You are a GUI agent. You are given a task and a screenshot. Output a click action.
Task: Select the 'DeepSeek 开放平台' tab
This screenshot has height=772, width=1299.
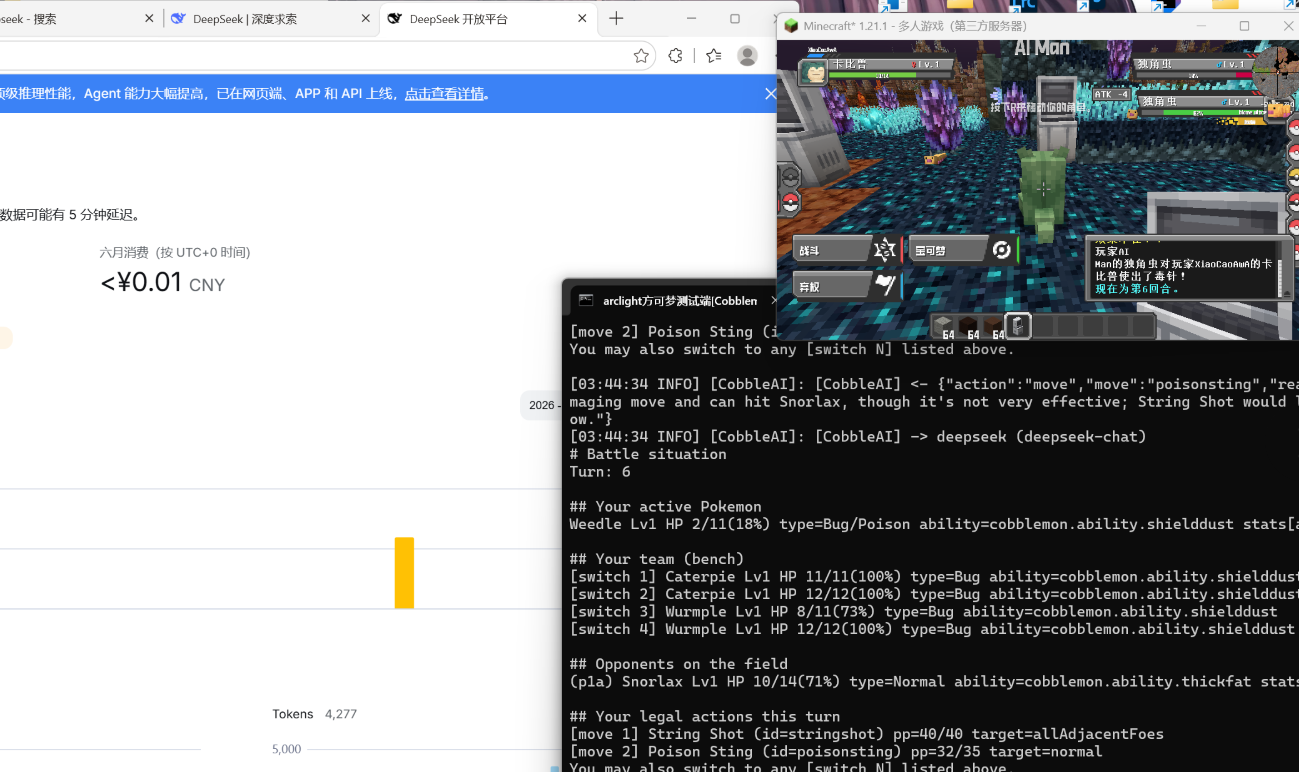coord(488,19)
